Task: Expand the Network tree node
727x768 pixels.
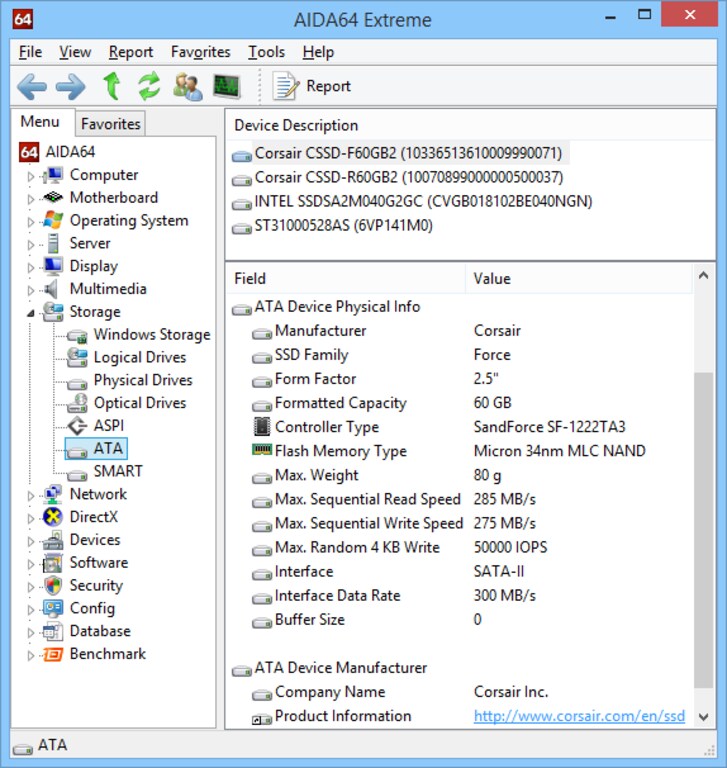Action: click(31, 495)
